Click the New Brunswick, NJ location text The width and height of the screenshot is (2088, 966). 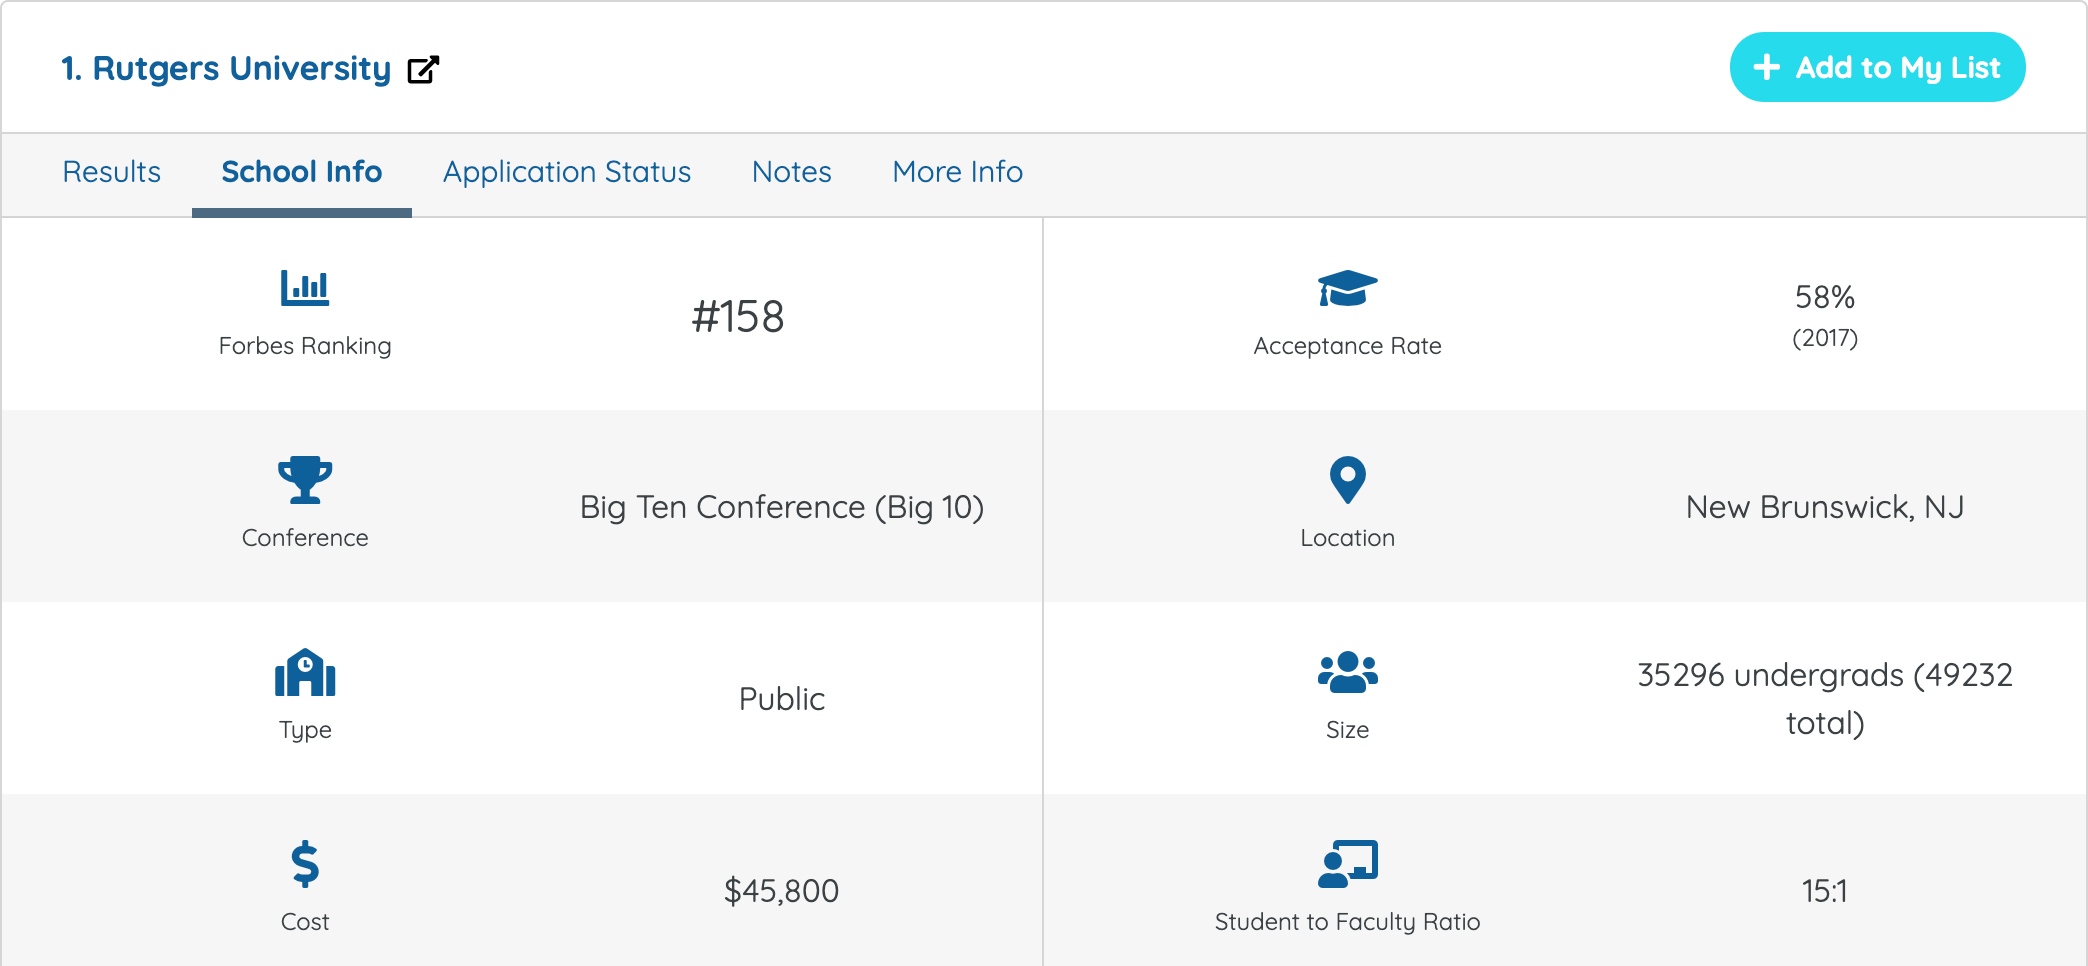(1825, 508)
